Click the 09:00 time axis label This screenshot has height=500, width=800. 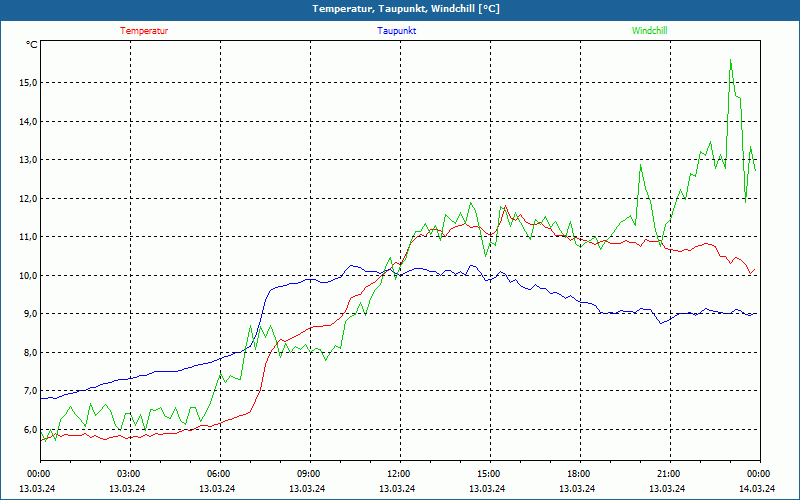310,474
